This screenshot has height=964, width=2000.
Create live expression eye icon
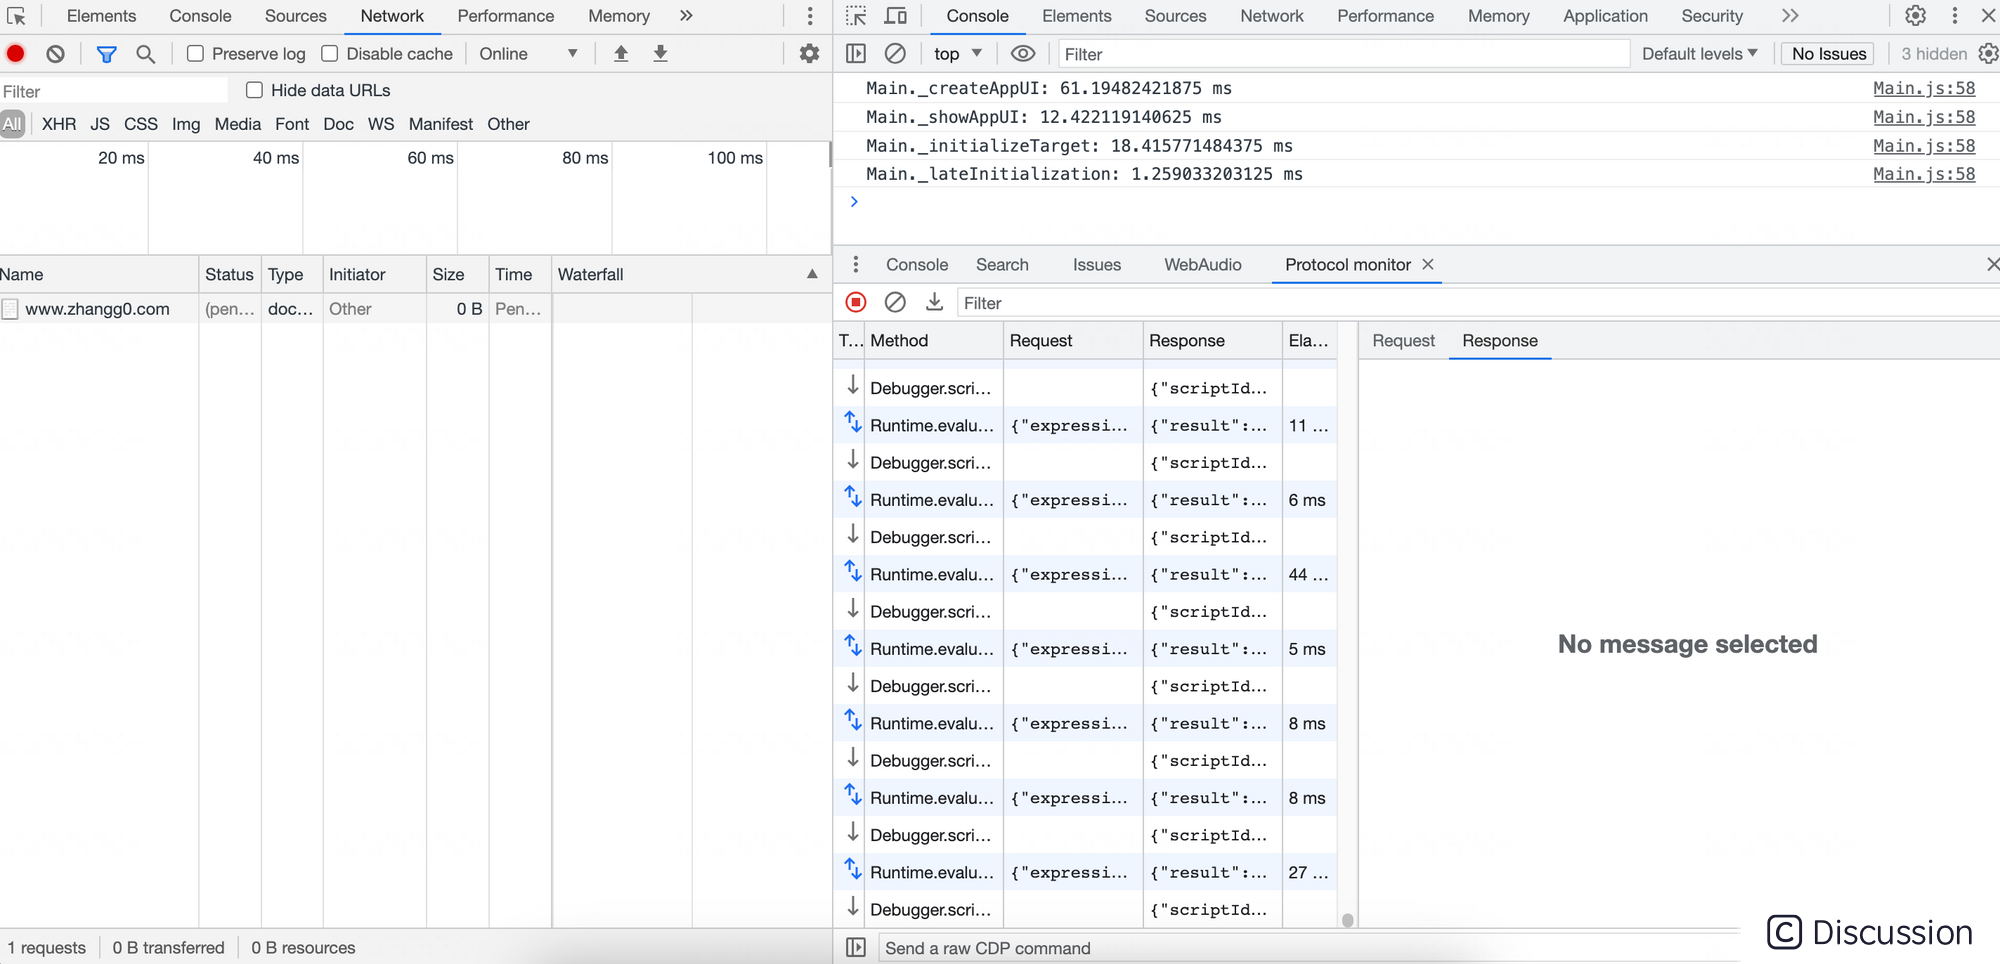click(1023, 54)
